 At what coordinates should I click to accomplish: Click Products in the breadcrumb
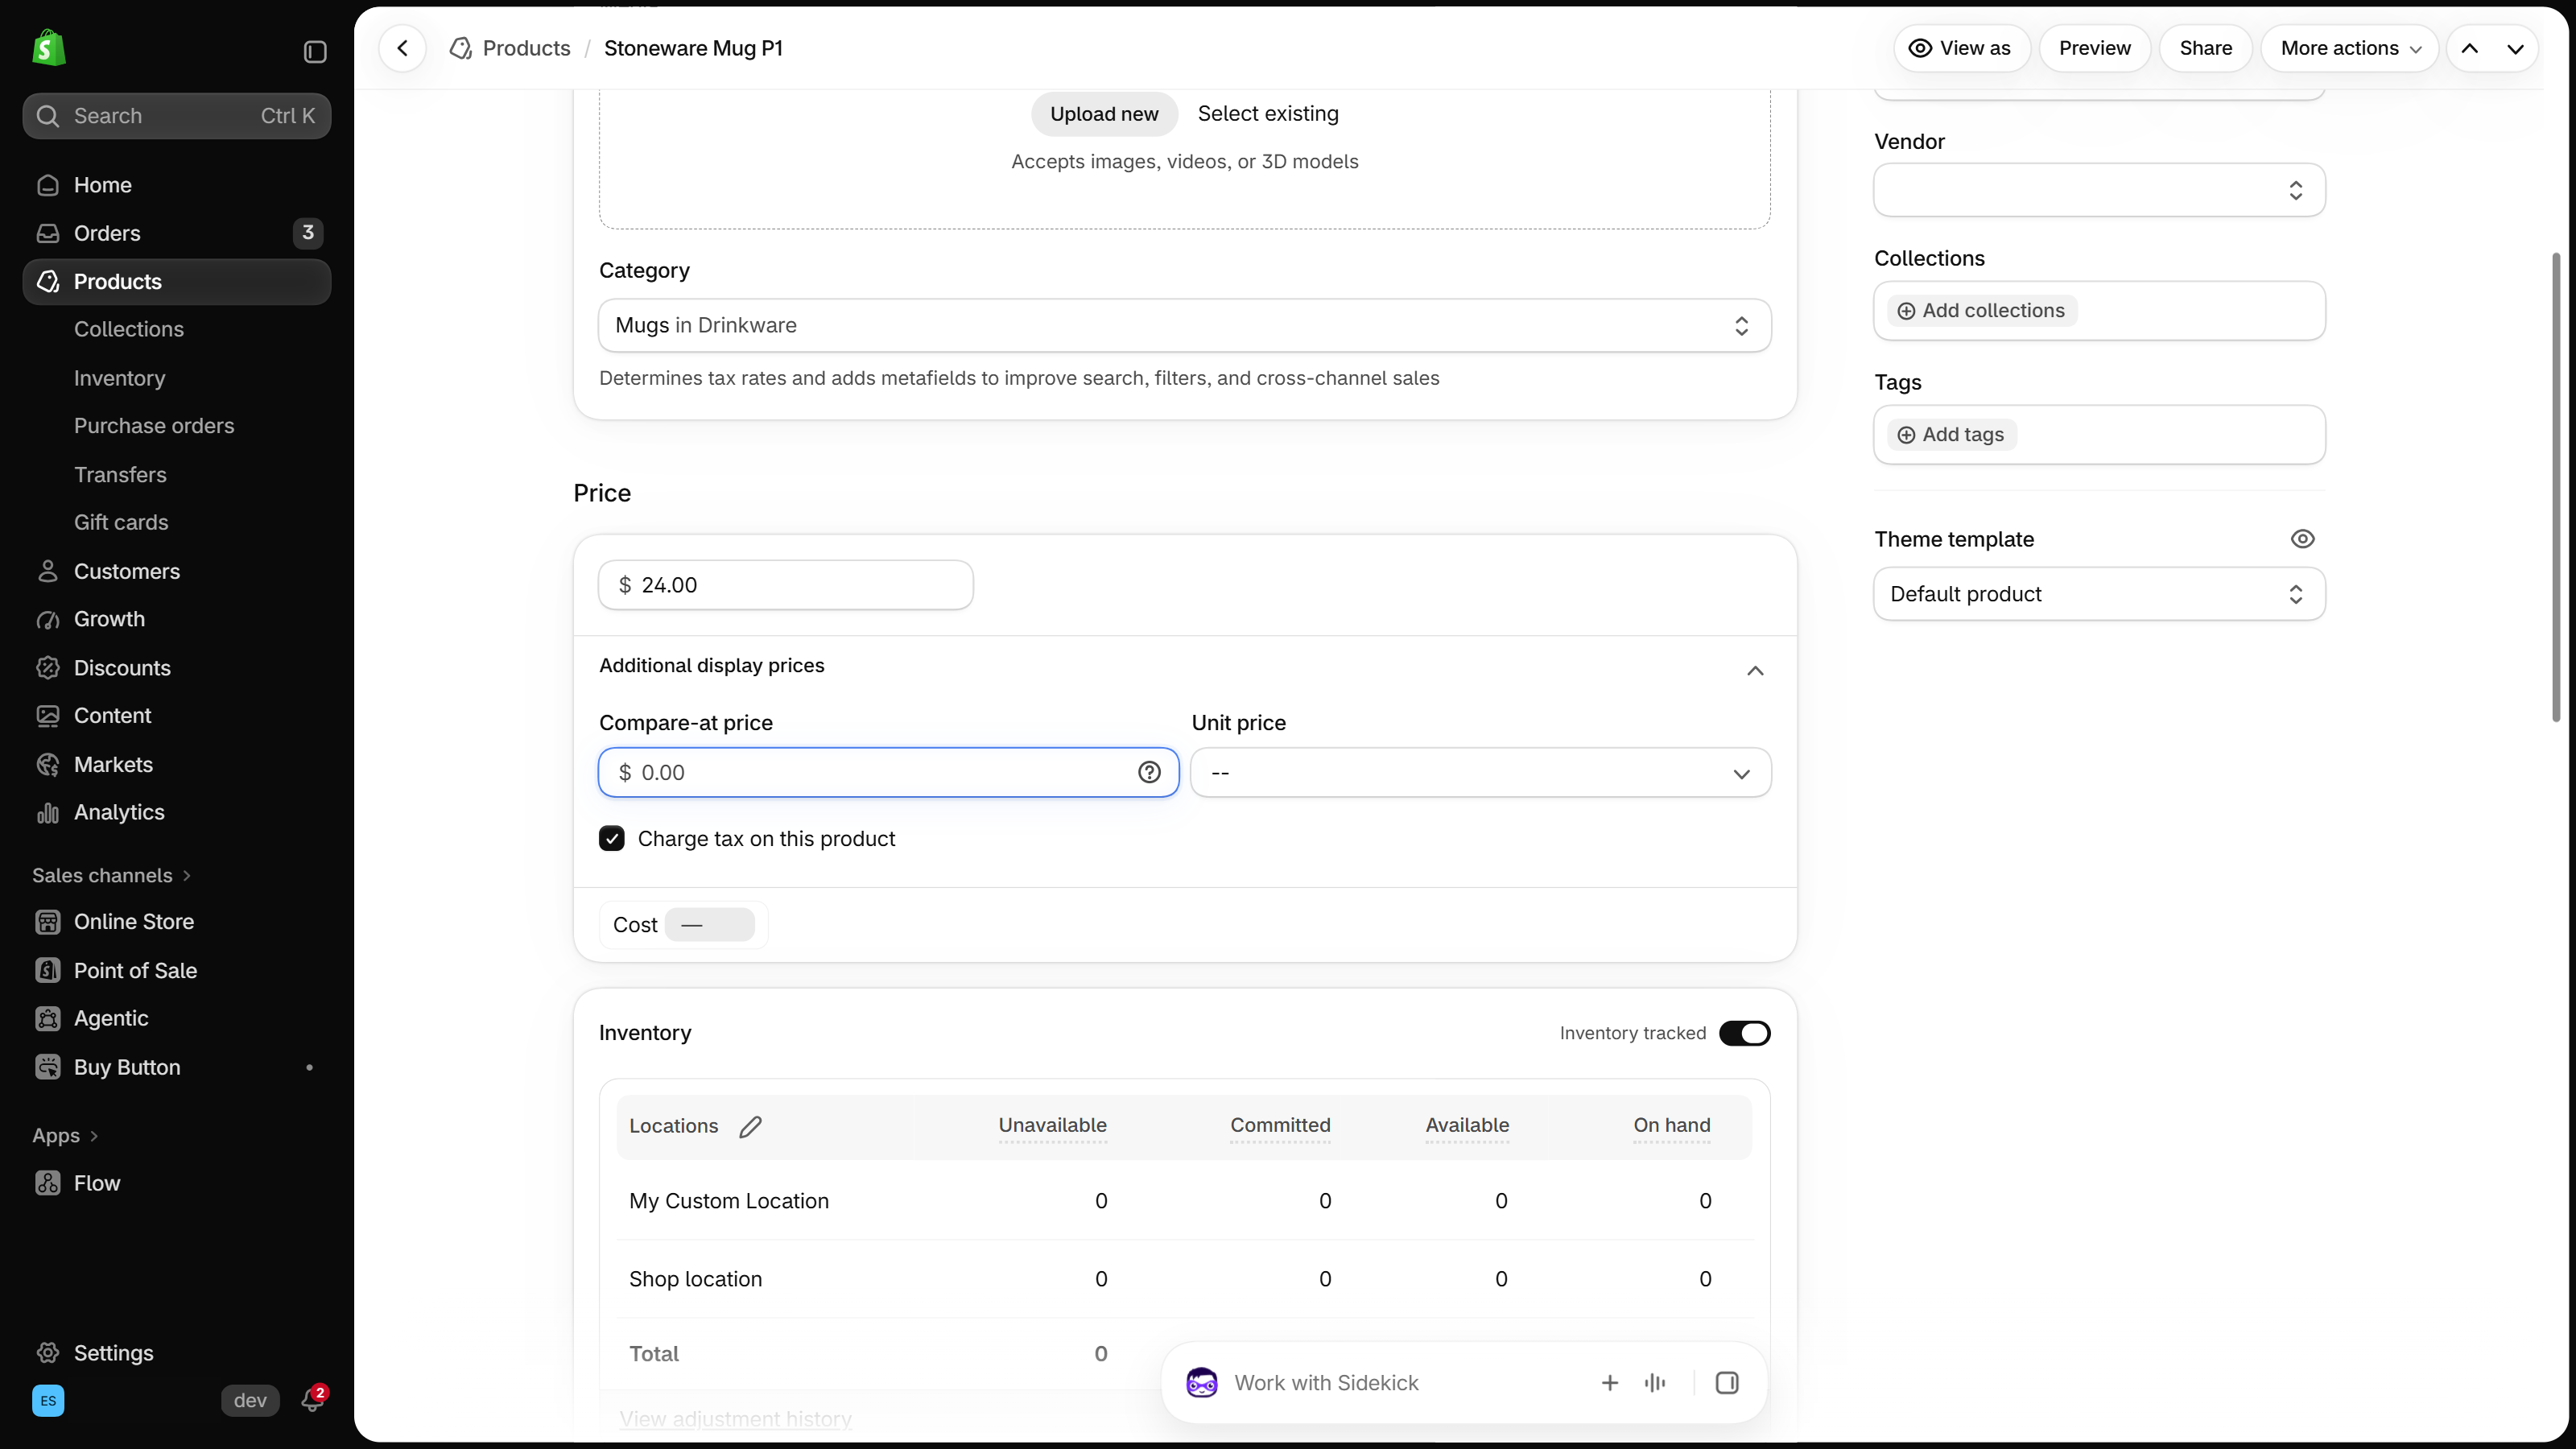point(526,48)
